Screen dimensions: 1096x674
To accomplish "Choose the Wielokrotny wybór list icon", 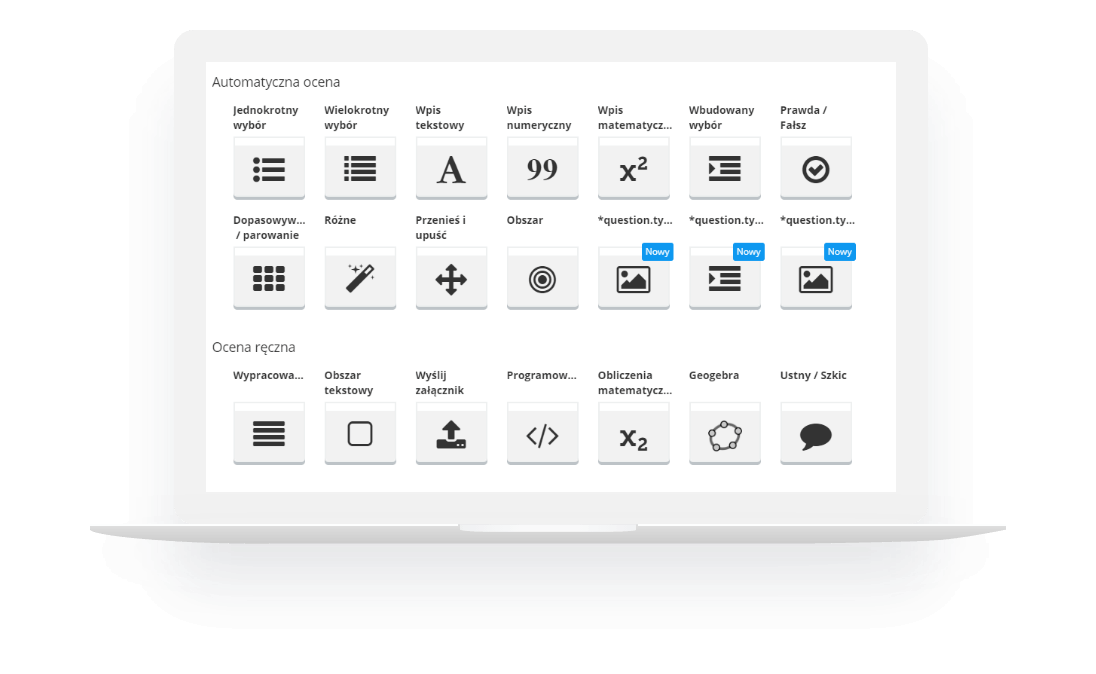I will (360, 169).
